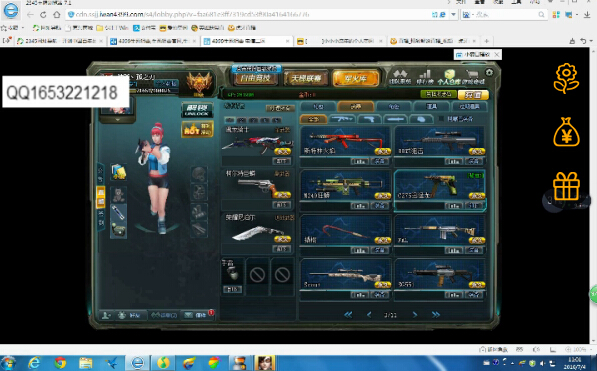
Task: Expand the arrow below the character portrait
Action: click(118, 119)
